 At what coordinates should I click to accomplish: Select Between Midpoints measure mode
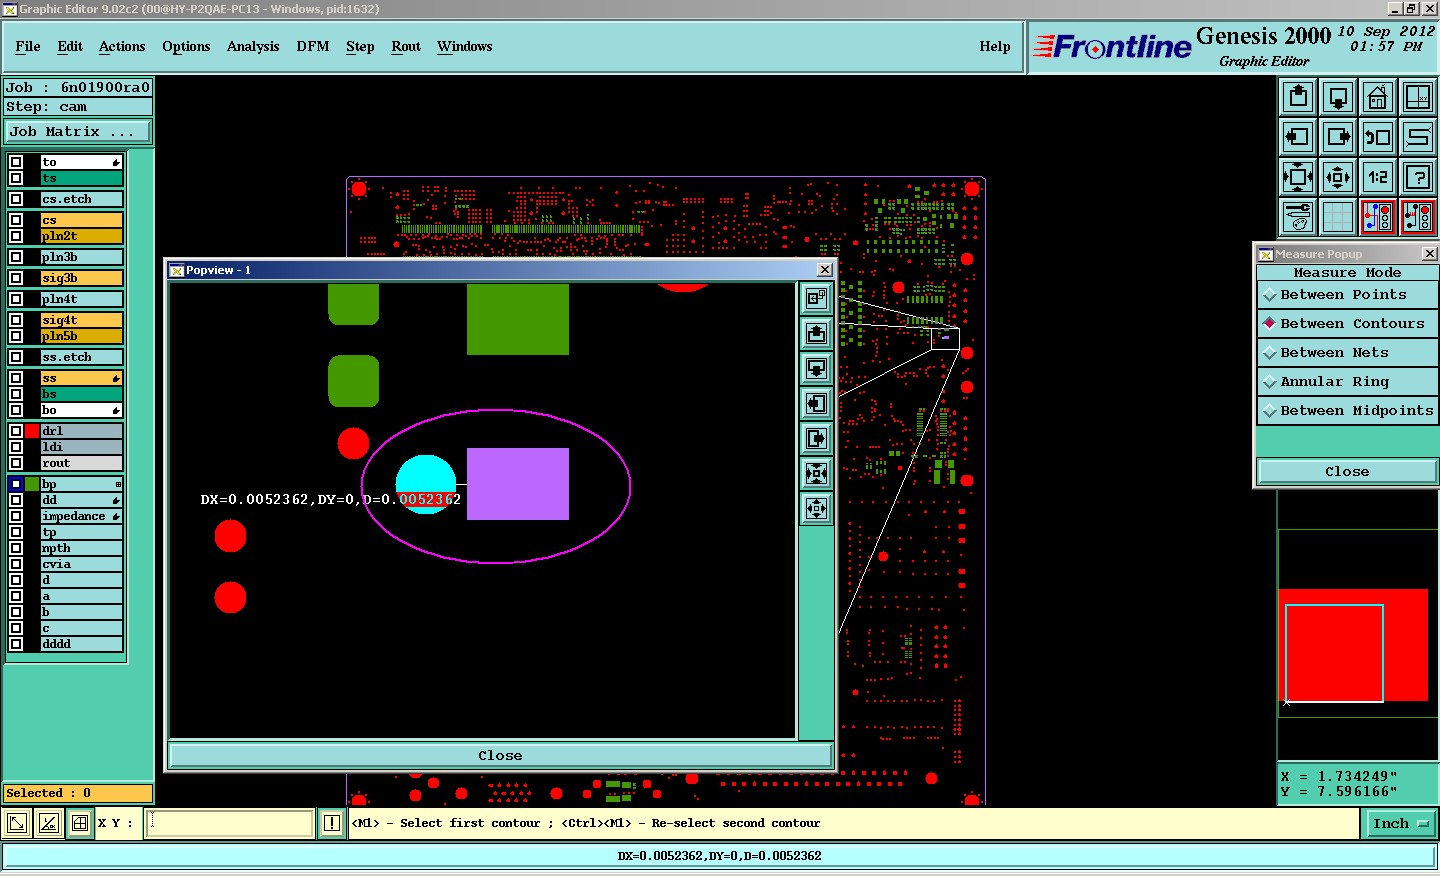click(1347, 411)
